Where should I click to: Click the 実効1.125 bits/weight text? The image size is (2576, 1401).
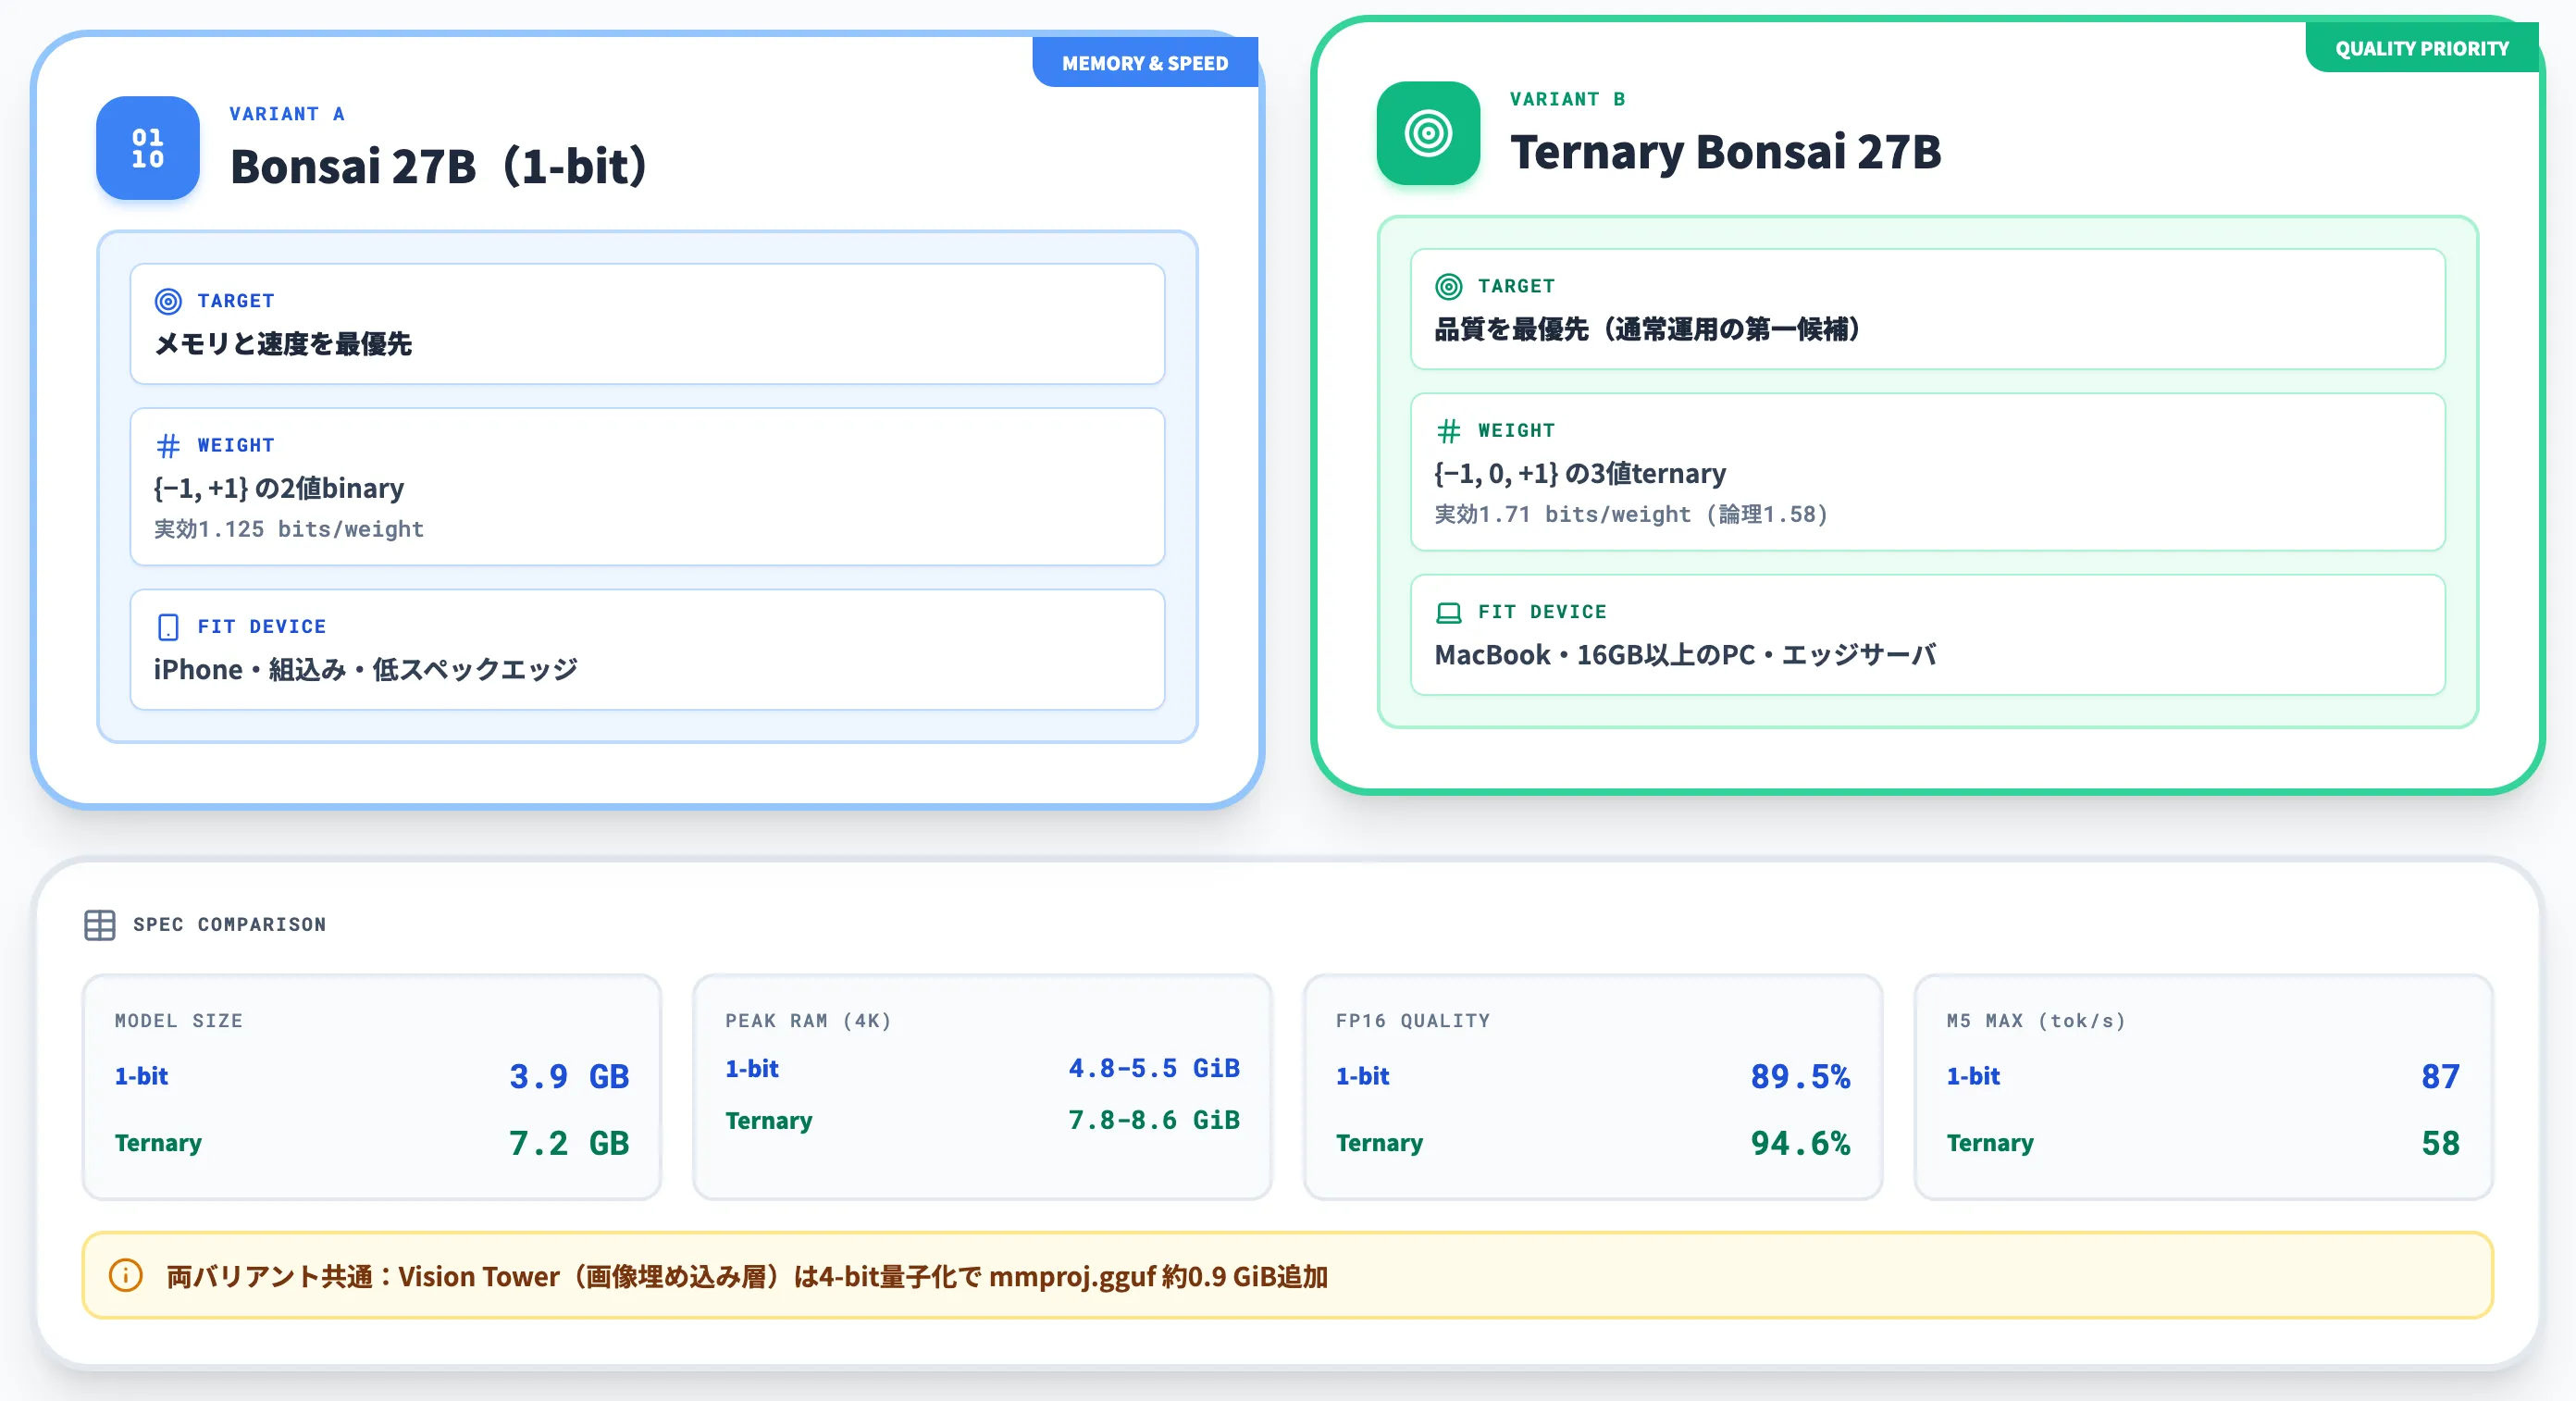(288, 529)
